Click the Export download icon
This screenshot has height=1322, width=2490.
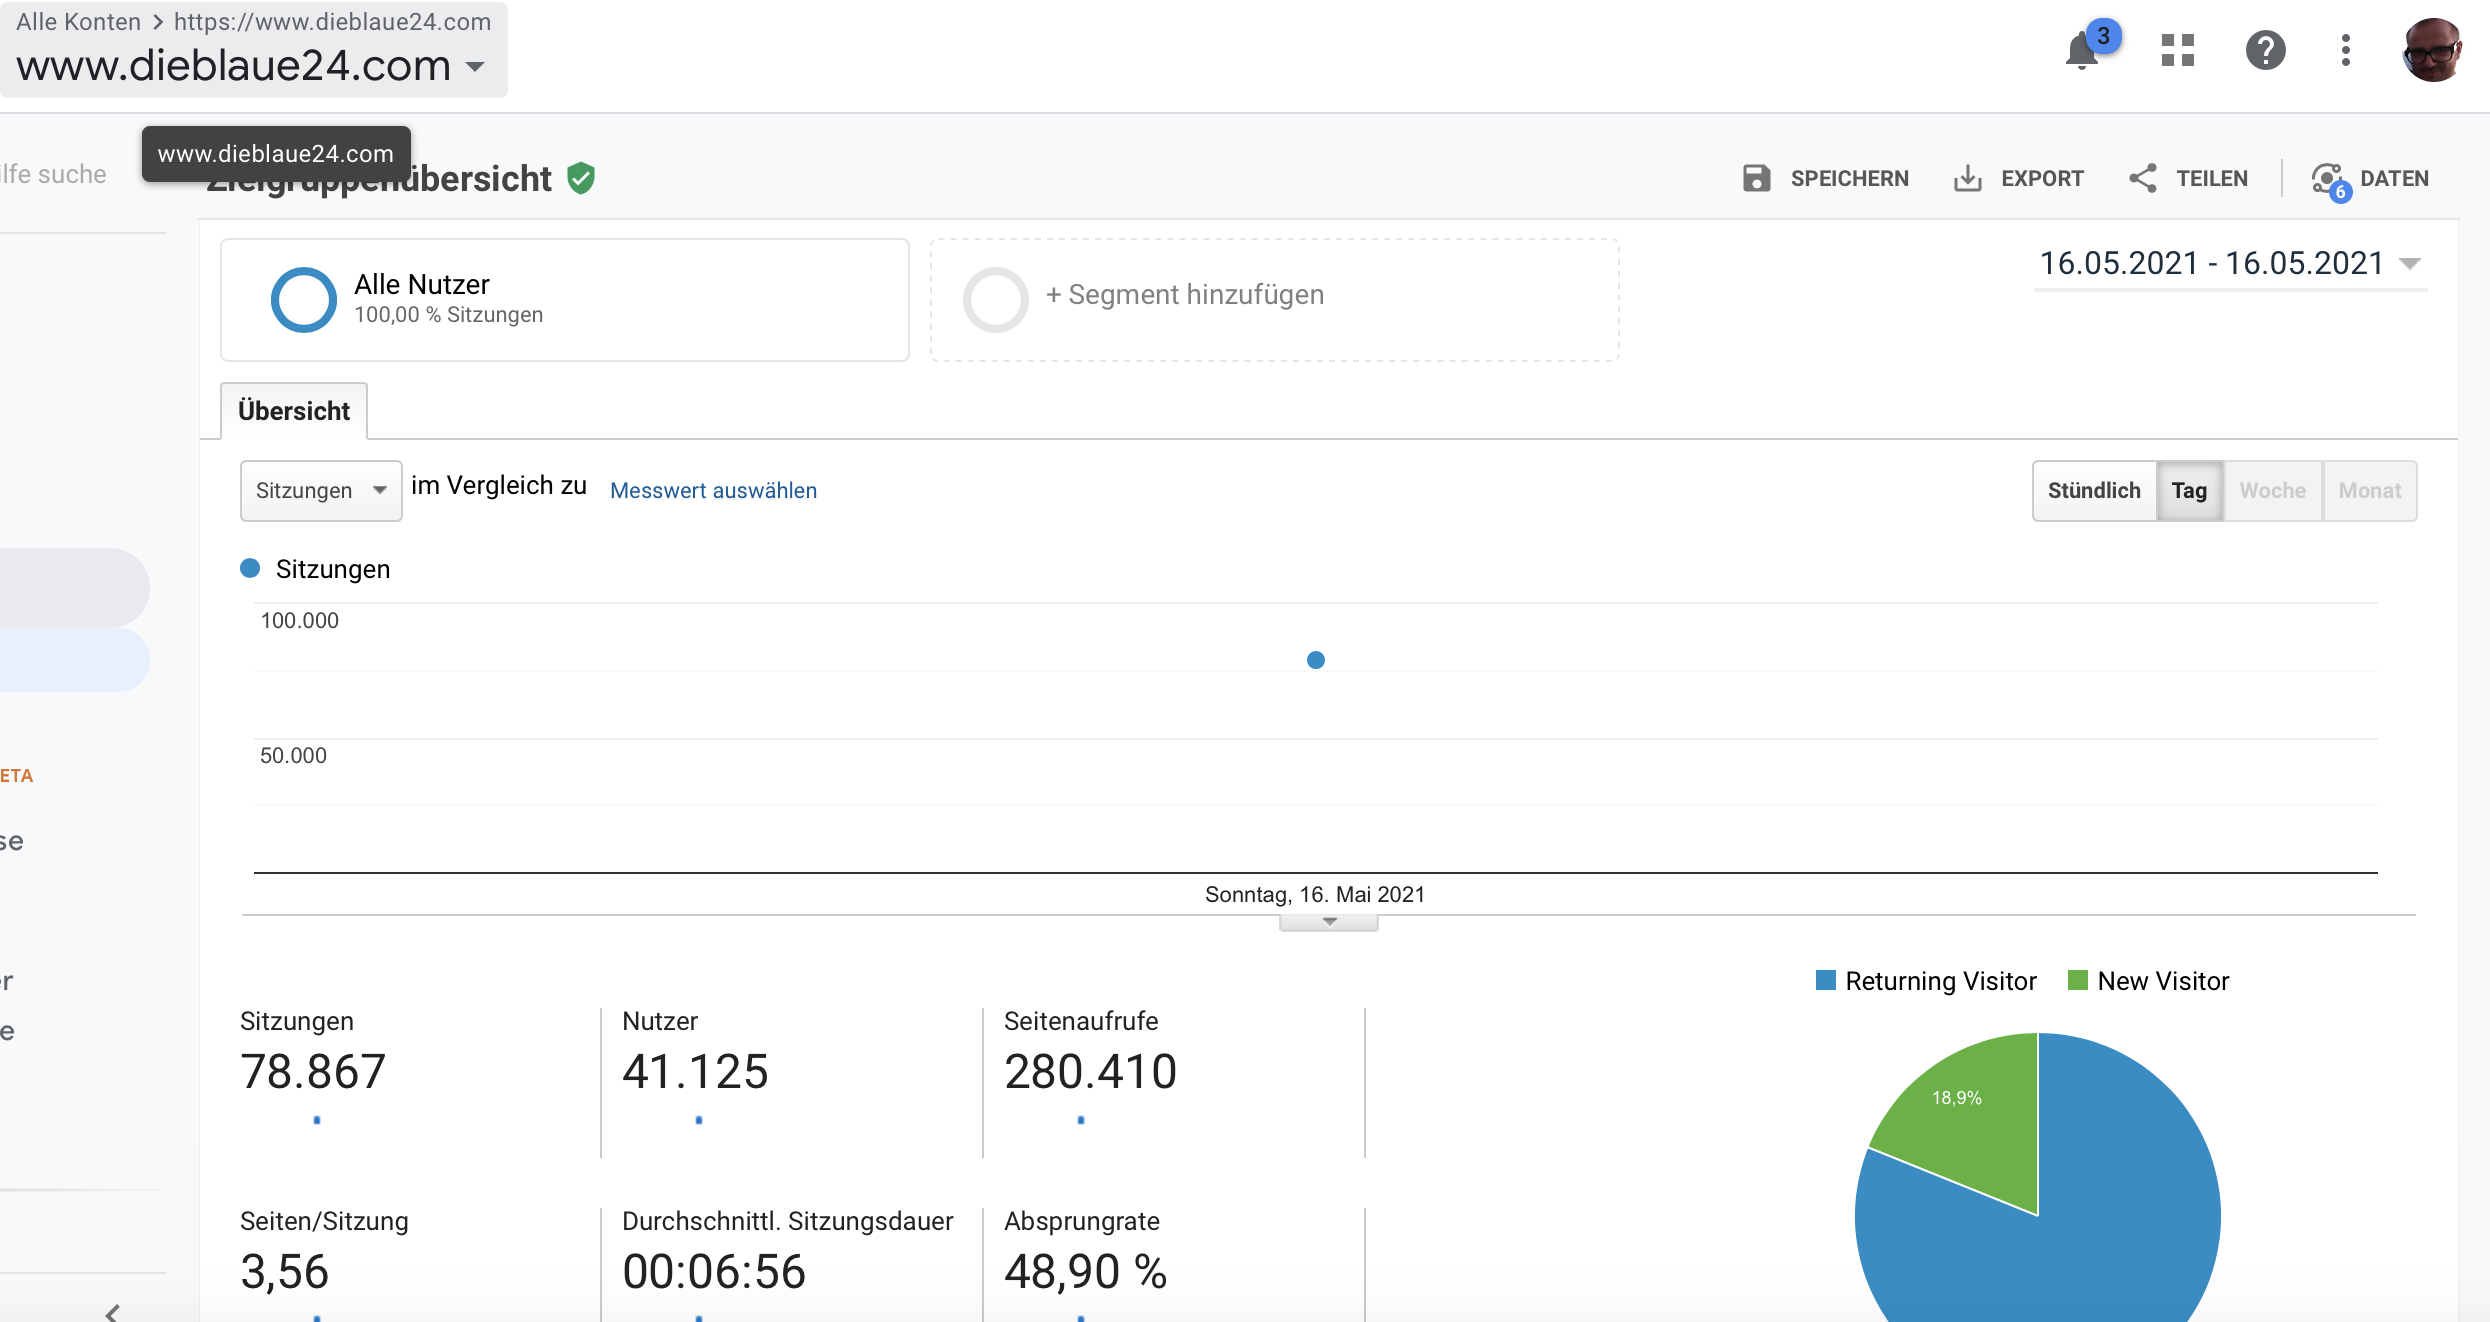point(1967,178)
